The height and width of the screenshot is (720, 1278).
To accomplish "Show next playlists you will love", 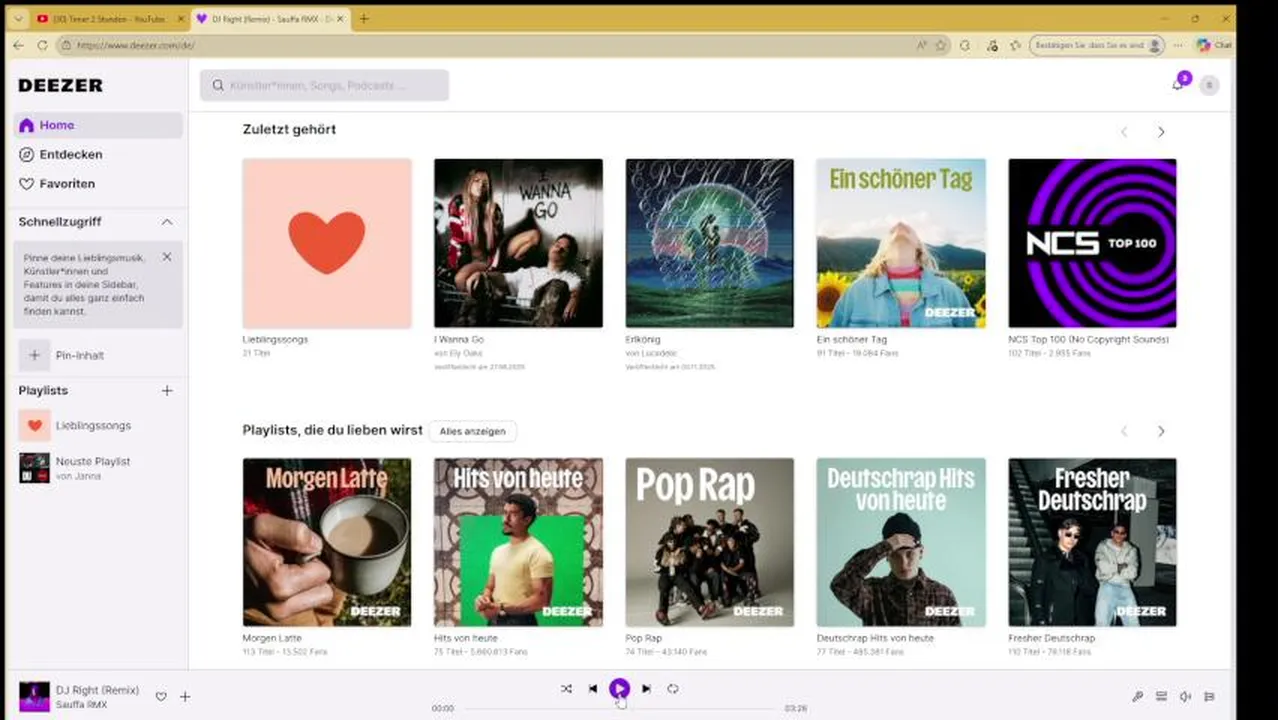I will click(1161, 431).
